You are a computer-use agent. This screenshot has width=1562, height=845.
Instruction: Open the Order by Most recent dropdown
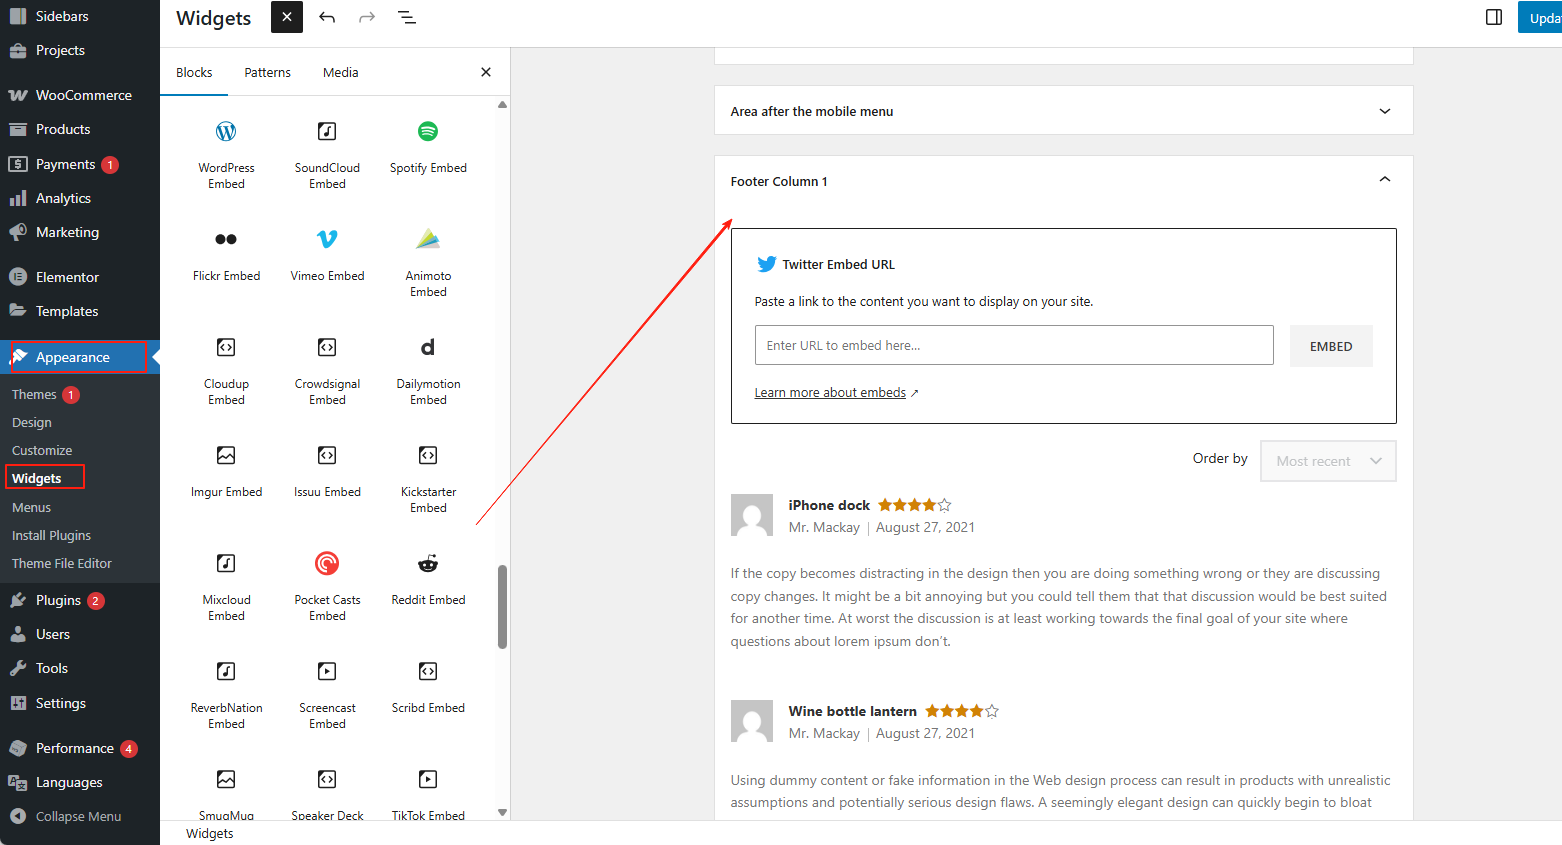tap(1327, 461)
